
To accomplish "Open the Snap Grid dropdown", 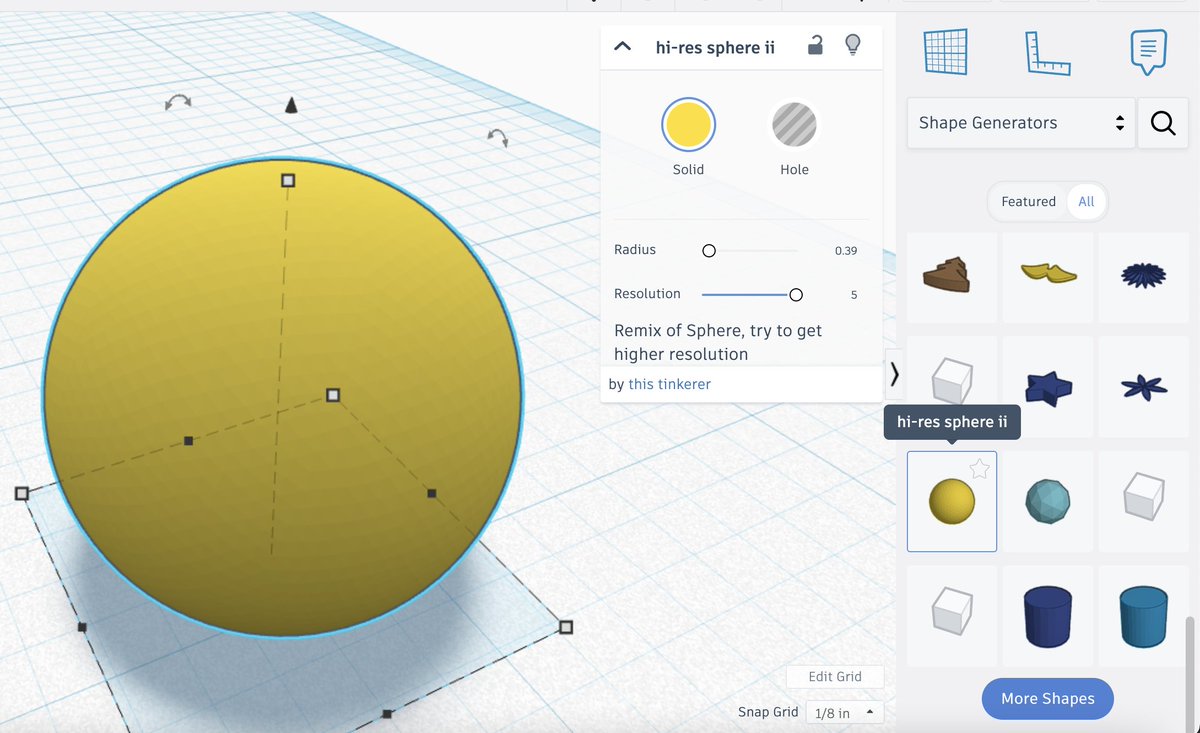I will click(x=843, y=712).
